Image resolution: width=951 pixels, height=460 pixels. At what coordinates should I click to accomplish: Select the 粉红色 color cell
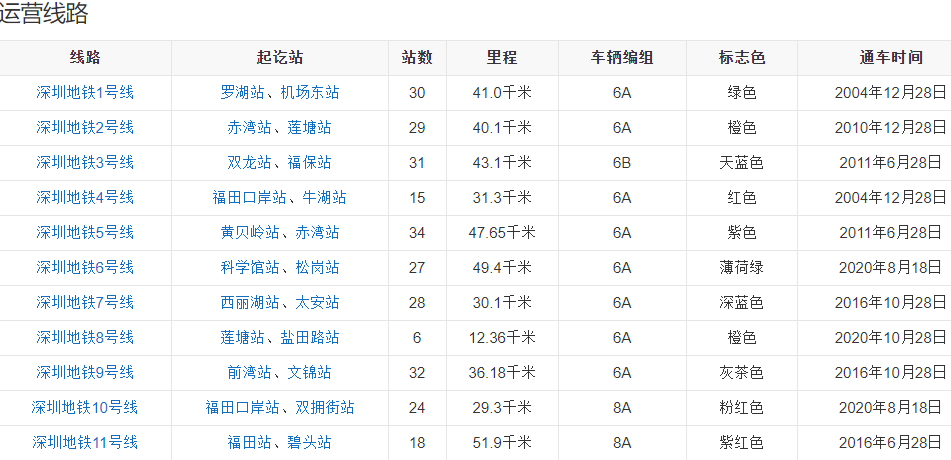coord(742,407)
